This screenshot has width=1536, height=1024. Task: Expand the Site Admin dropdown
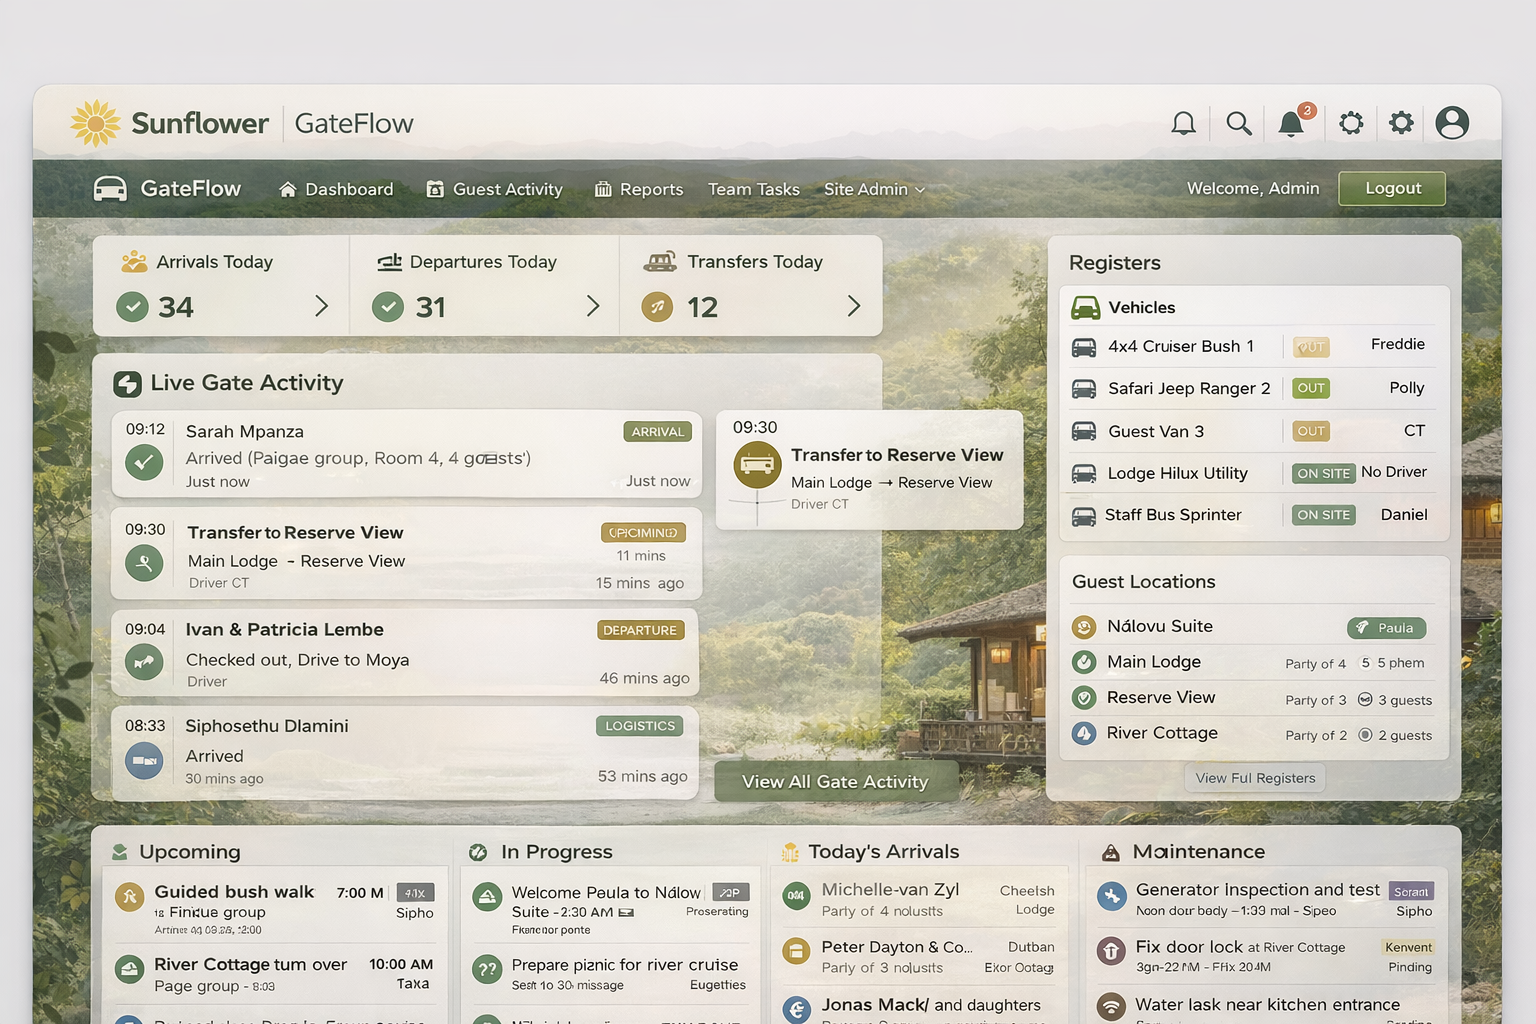pyautogui.click(x=872, y=189)
